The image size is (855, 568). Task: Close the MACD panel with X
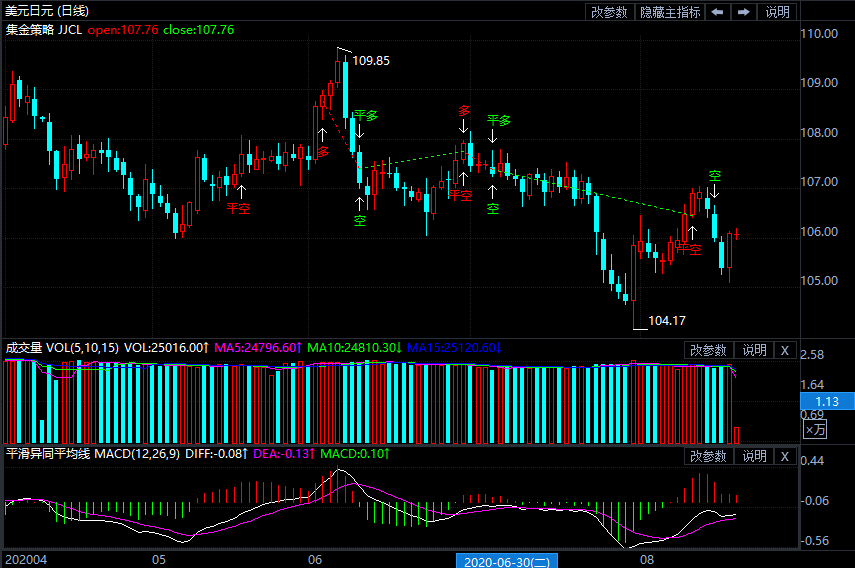click(x=785, y=456)
